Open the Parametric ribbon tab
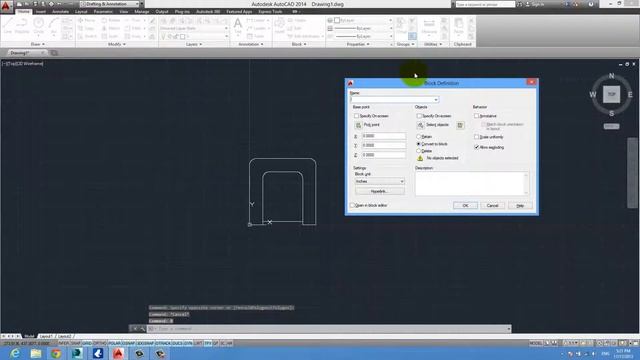The height and width of the screenshot is (360, 640). point(103,12)
